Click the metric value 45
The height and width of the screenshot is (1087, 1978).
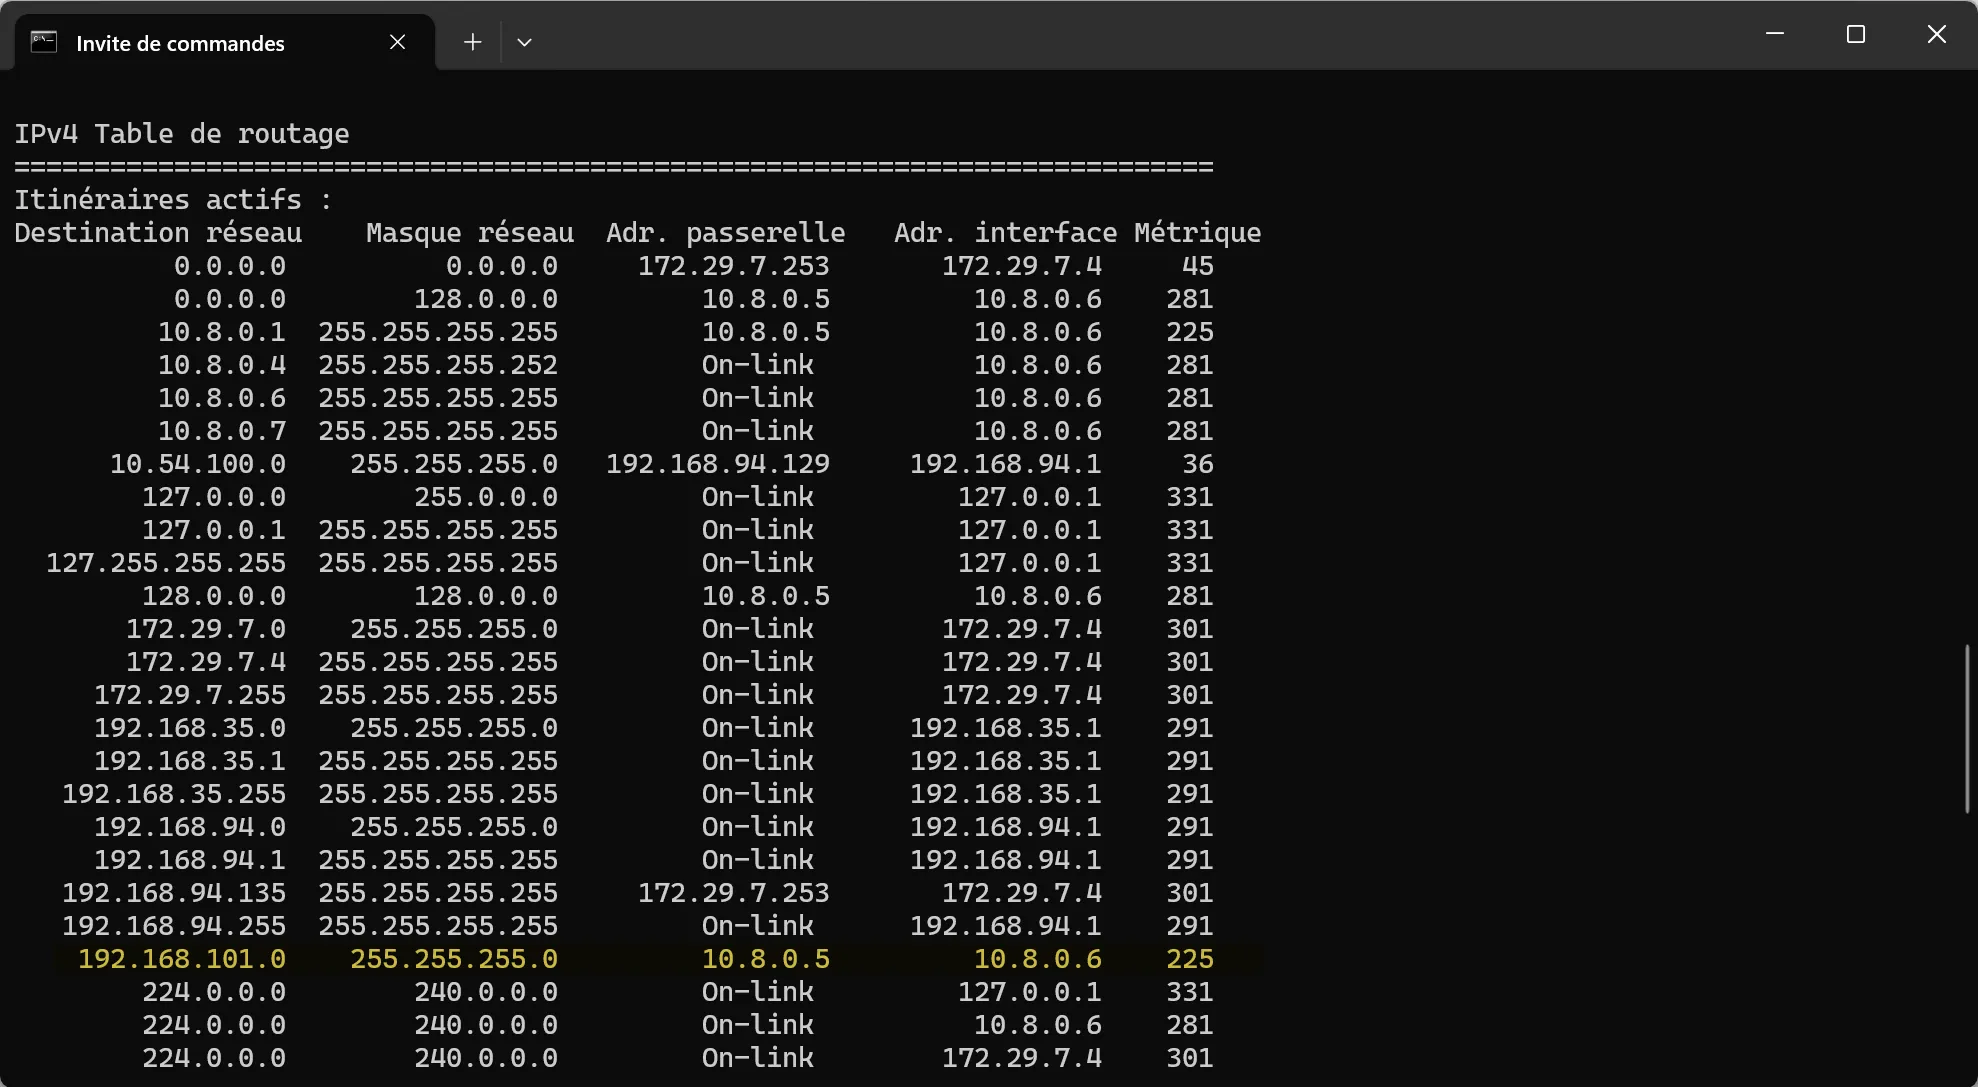pyautogui.click(x=1197, y=266)
